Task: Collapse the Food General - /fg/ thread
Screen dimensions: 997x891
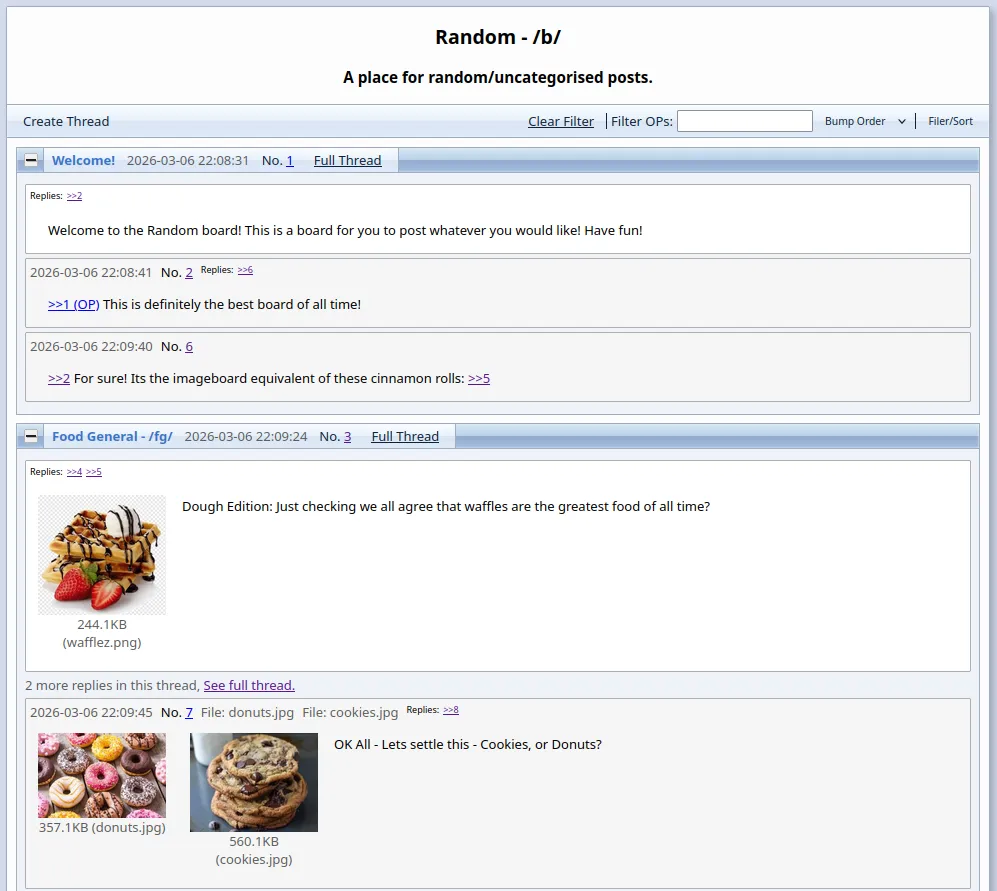Action: (31, 436)
